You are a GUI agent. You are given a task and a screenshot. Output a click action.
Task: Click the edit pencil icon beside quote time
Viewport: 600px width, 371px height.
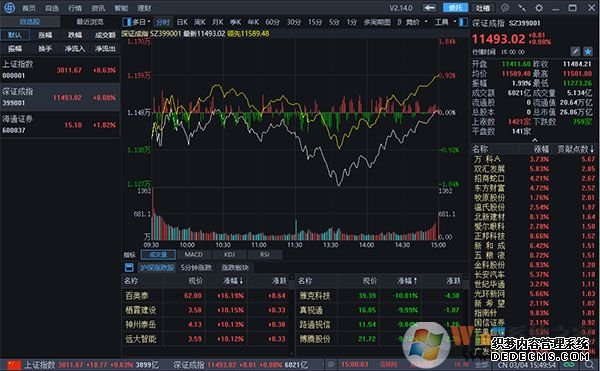click(x=575, y=51)
